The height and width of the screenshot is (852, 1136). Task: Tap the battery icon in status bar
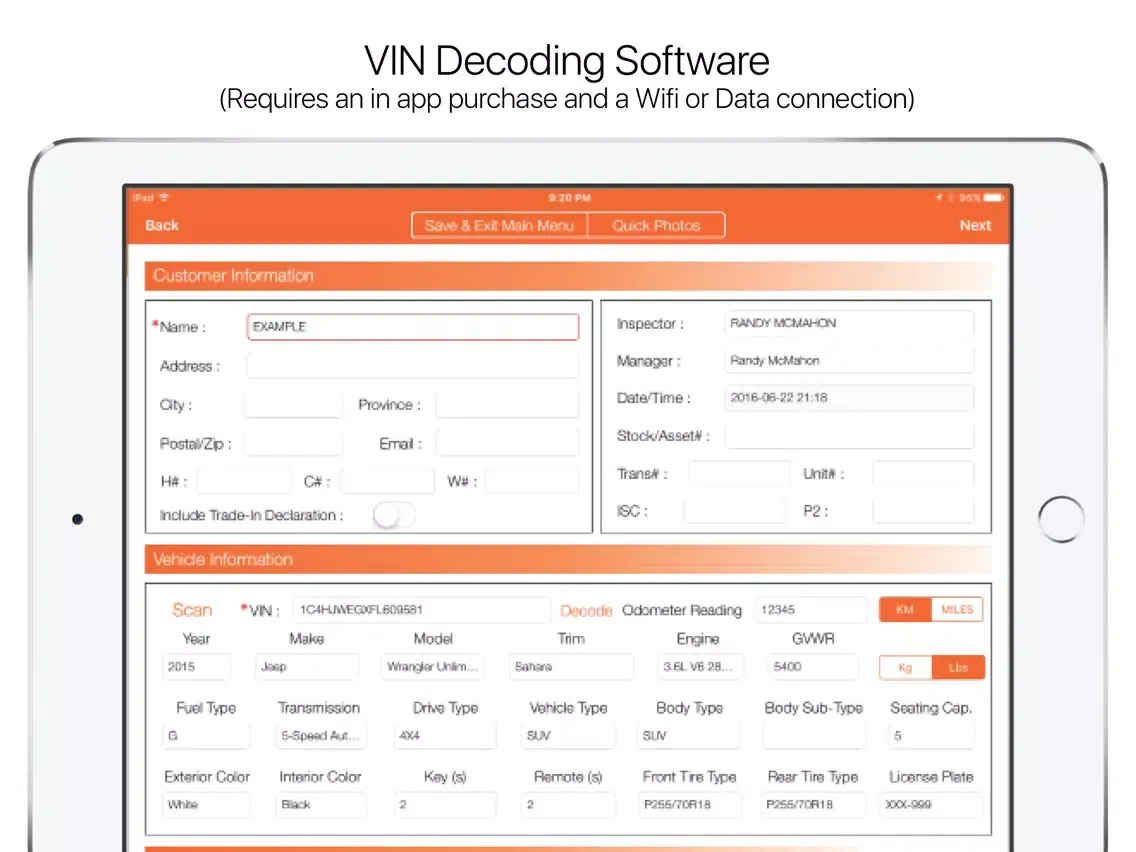pyautogui.click(x=993, y=197)
